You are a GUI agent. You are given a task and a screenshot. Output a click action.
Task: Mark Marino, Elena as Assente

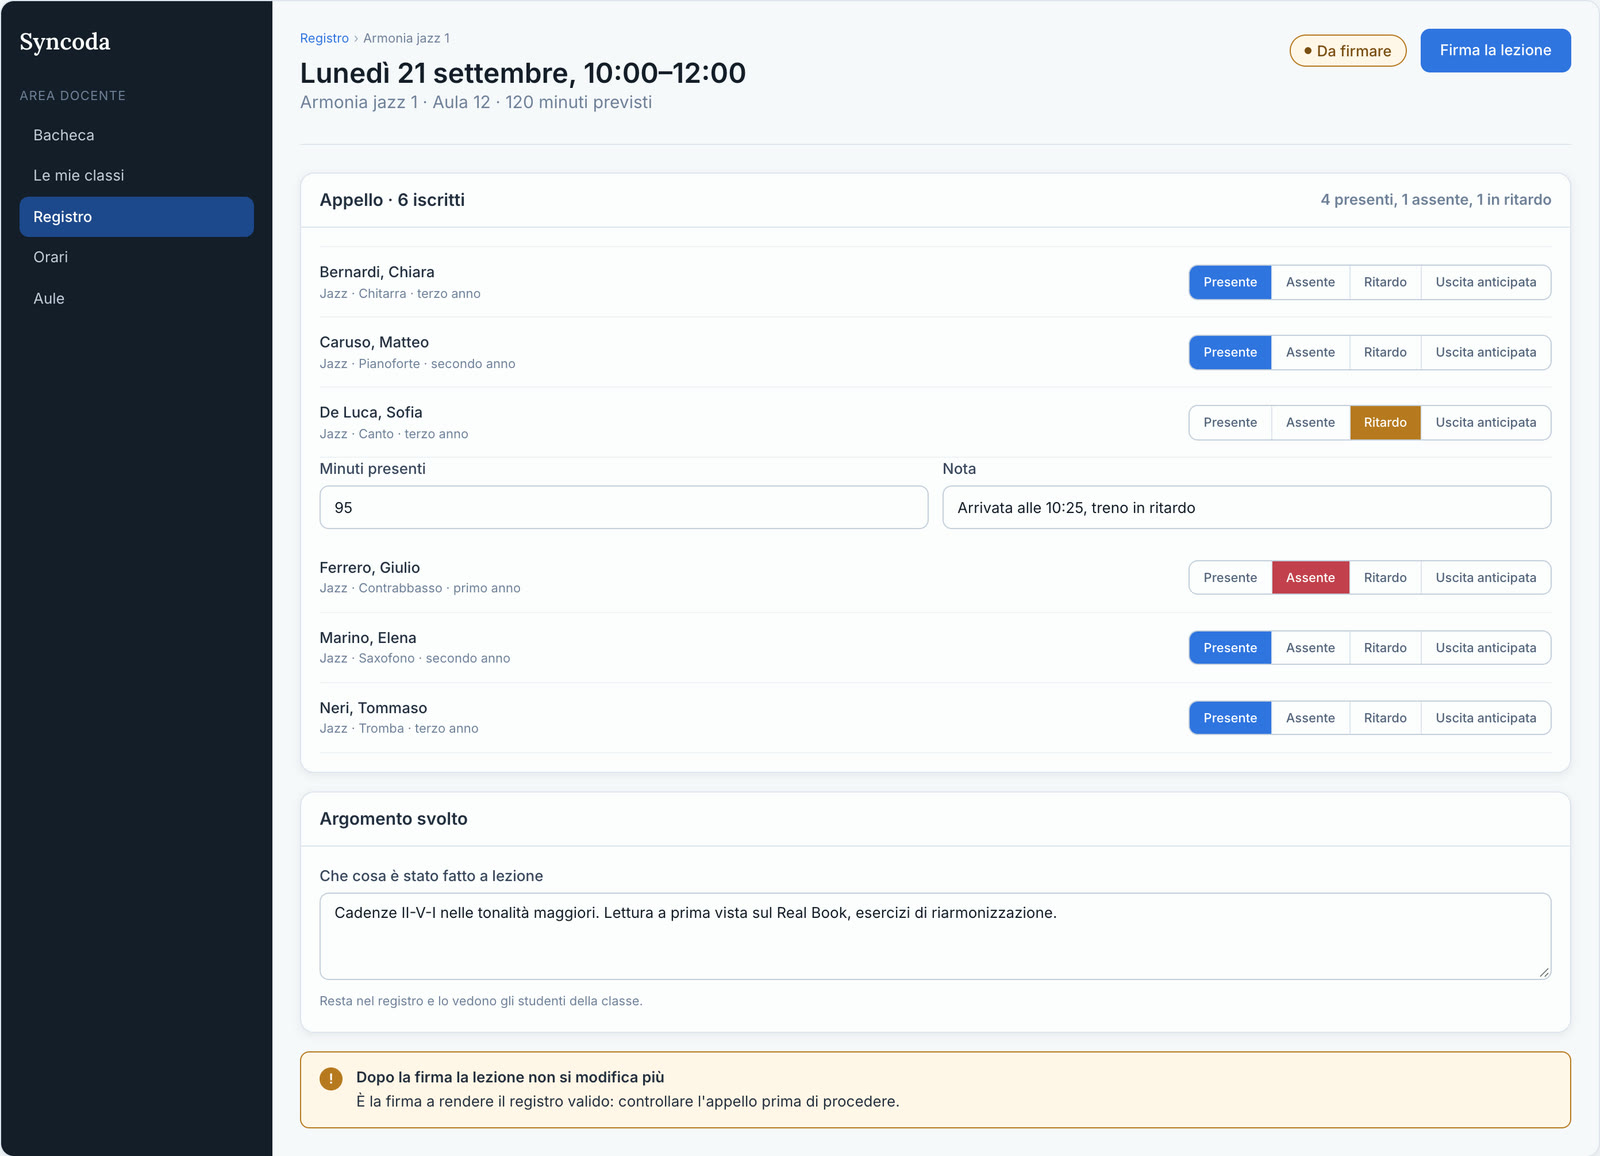point(1310,647)
